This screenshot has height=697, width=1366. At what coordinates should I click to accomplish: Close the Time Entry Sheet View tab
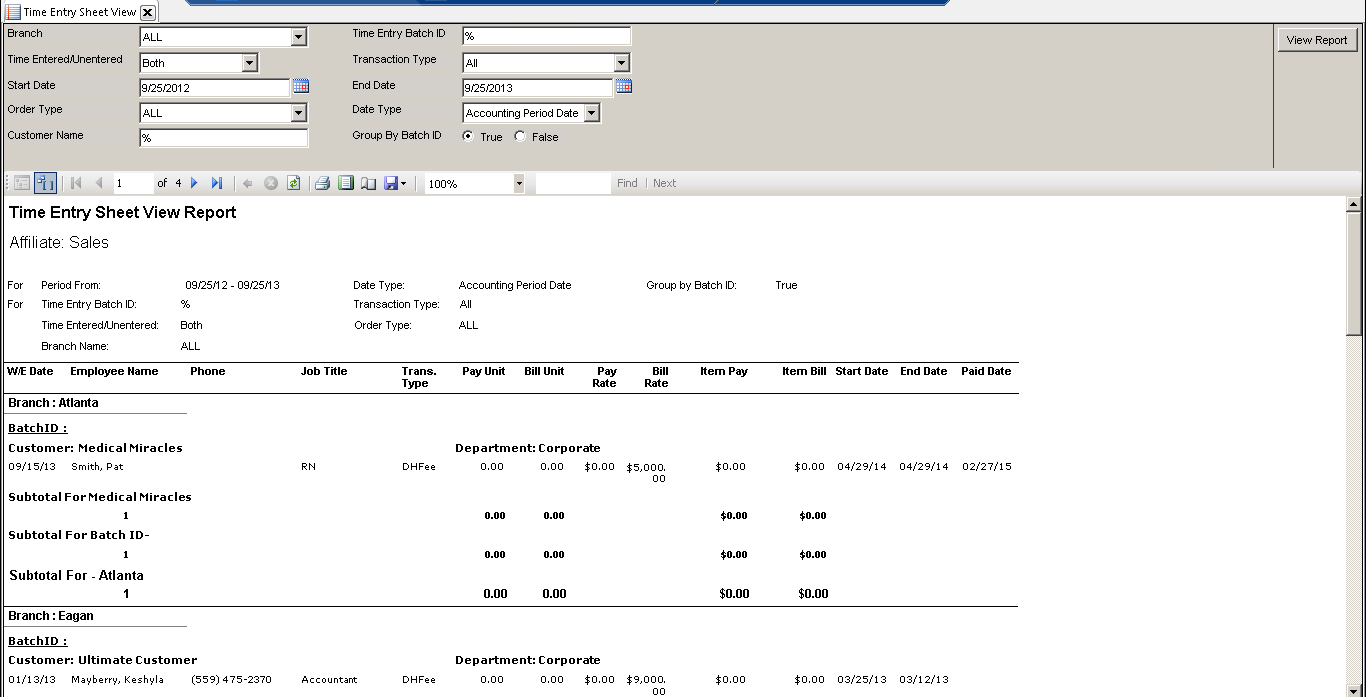point(147,12)
